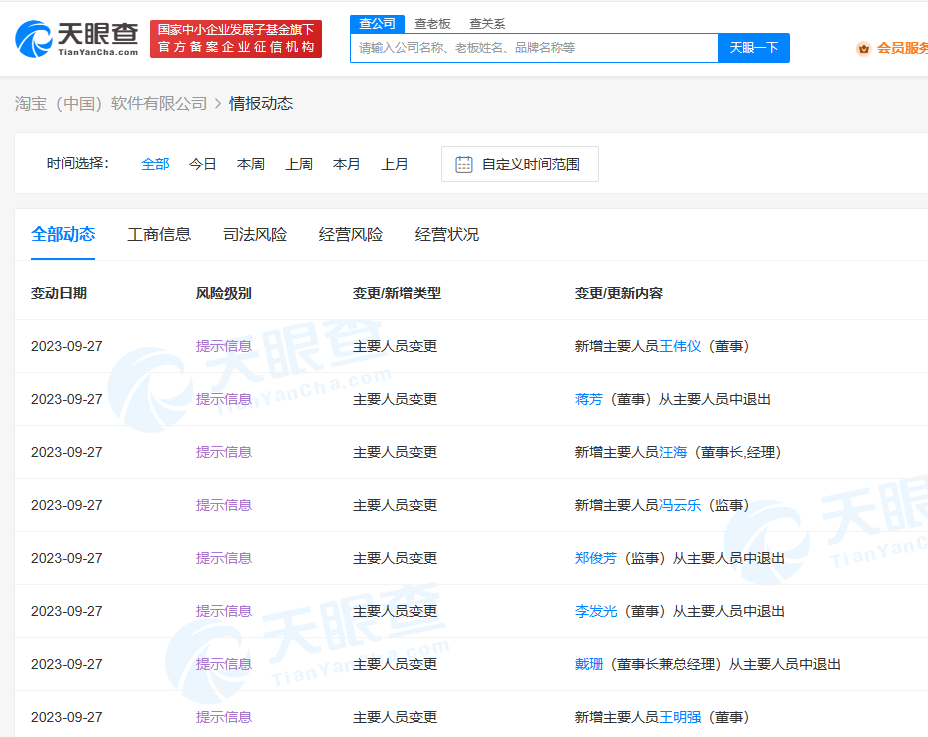
Task: Select the 上月 time filter
Action: click(x=395, y=164)
